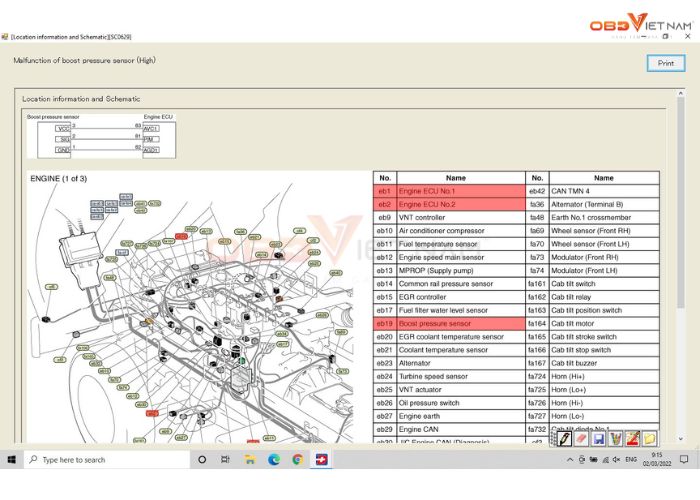The width and height of the screenshot is (700, 500).
Task: Click the Cortana circle icon
Action: 202,459
